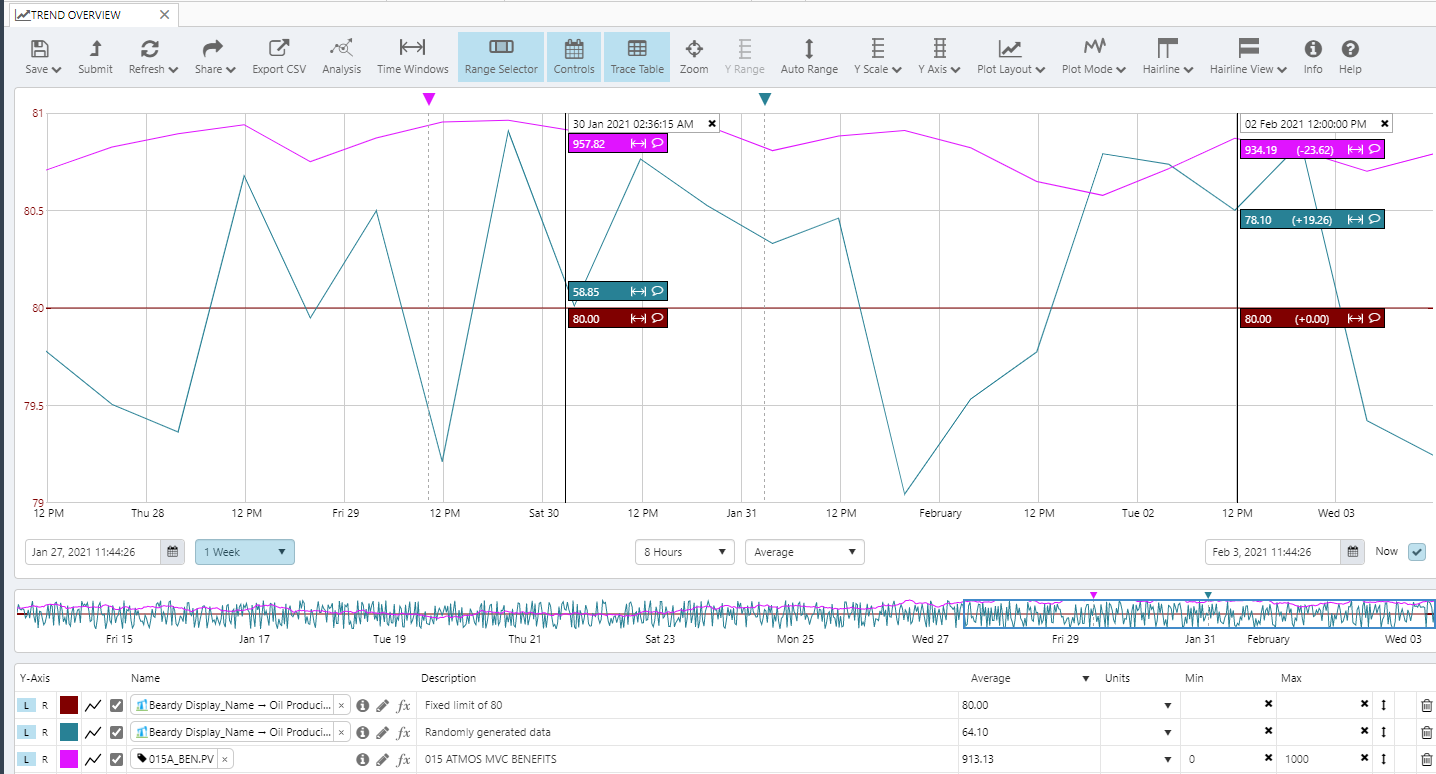Delete the 015A_BEN.PV trace with trash icon

tap(1426, 759)
